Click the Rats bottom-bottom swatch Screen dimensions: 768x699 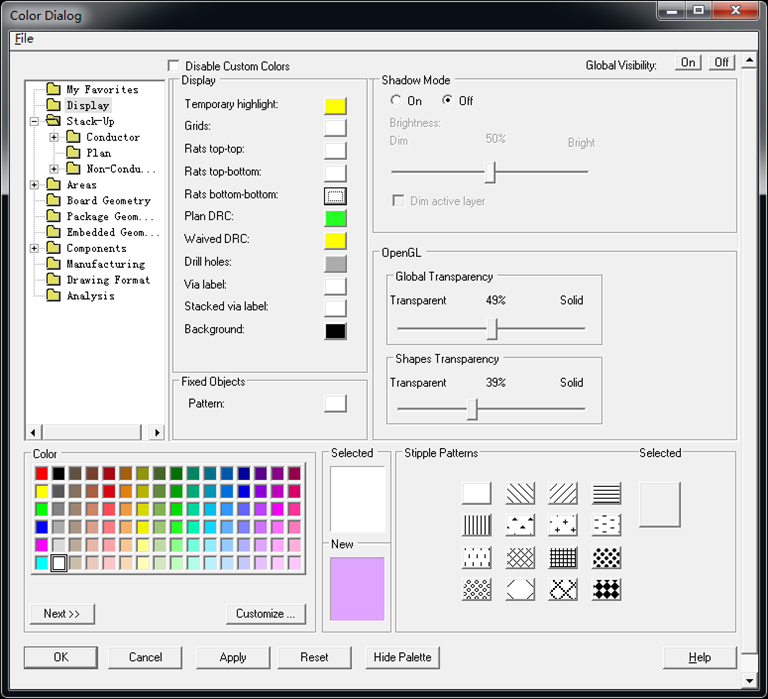336,196
